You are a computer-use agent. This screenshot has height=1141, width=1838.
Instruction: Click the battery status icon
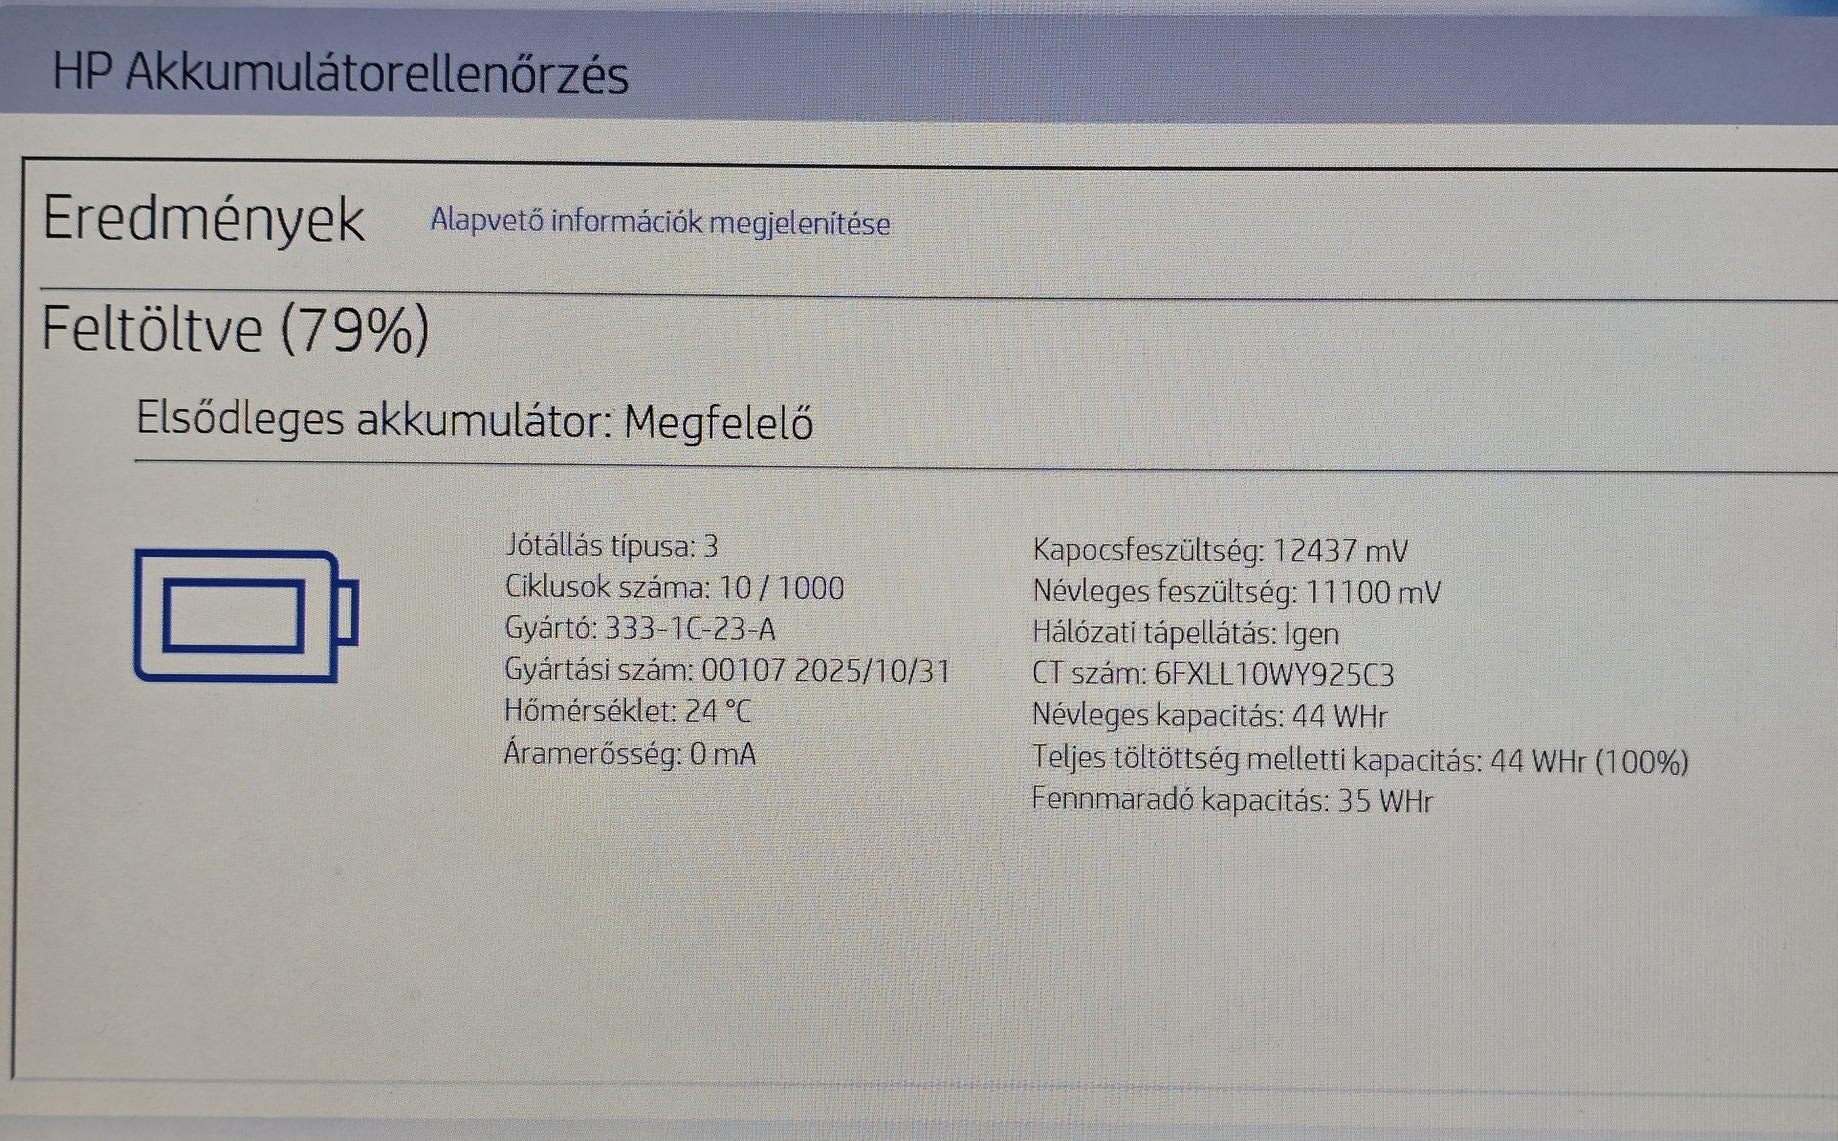pyautogui.click(x=246, y=616)
